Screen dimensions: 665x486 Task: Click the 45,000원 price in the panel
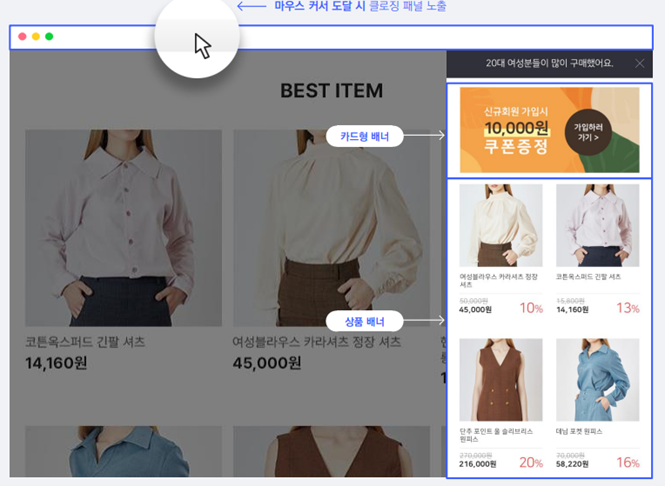coord(475,310)
